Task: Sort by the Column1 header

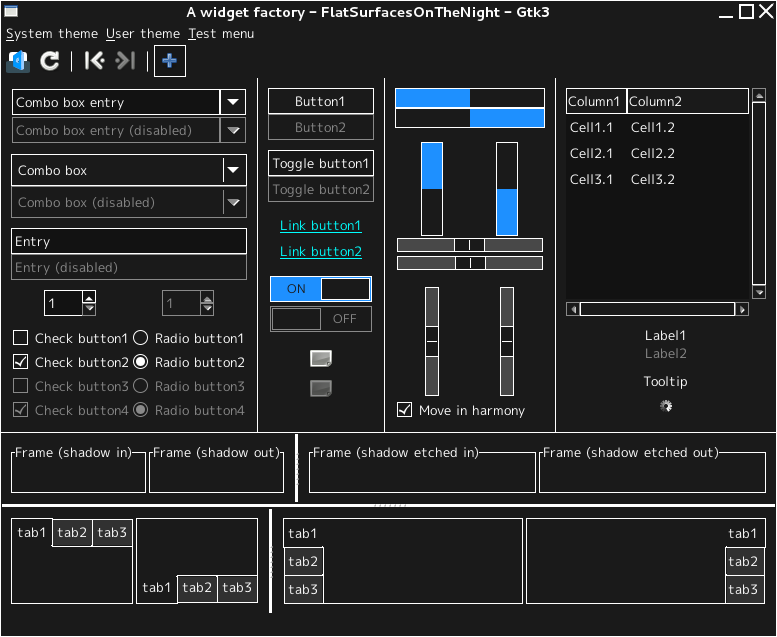Action: coord(596,102)
